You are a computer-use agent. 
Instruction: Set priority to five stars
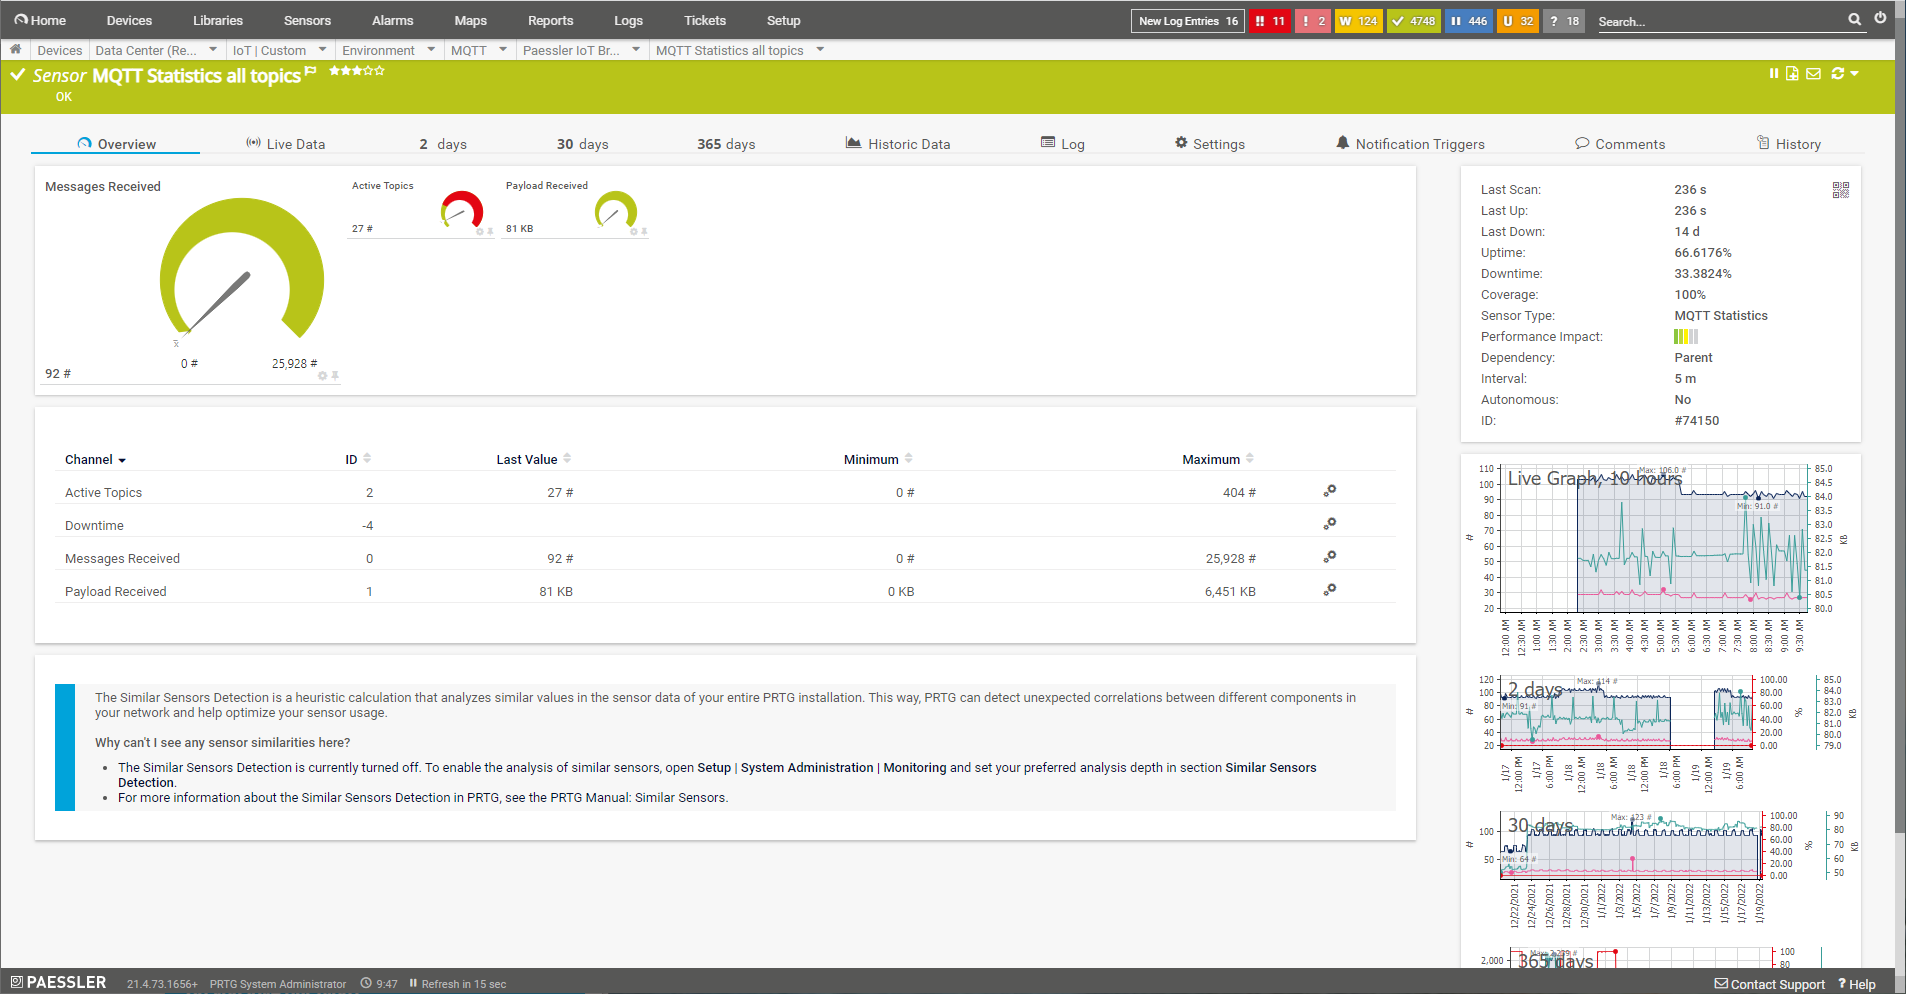tap(379, 71)
